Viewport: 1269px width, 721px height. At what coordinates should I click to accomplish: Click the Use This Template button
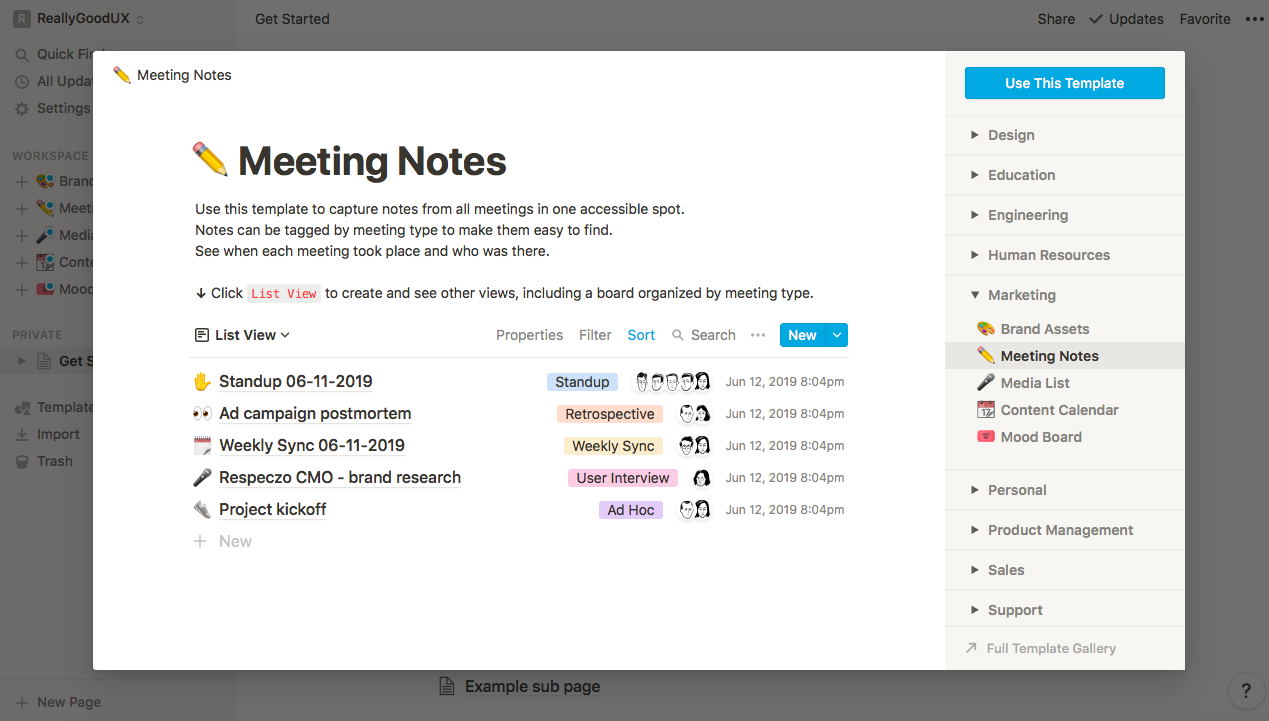1064,83
